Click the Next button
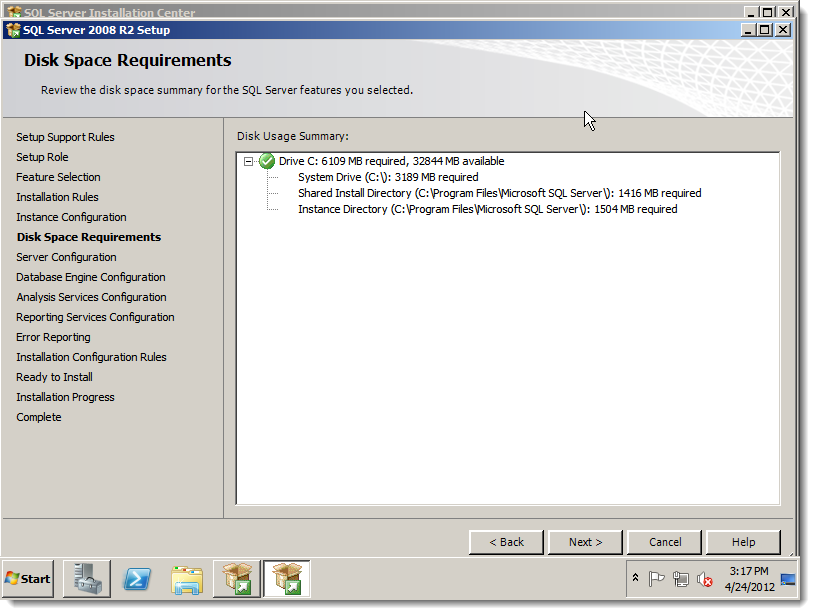This screenshot has width=815, height=615. 585,542
